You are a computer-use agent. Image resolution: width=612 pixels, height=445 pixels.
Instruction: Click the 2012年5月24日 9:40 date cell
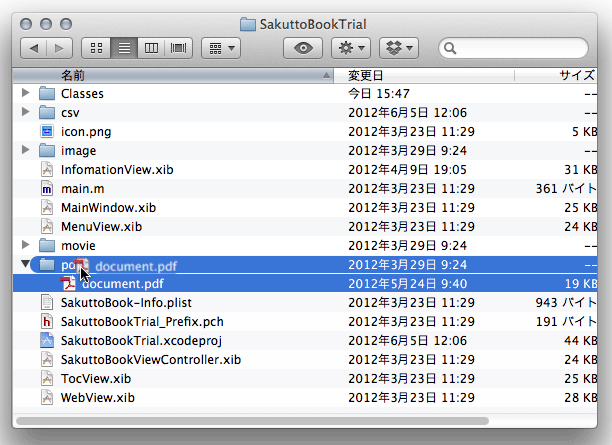[407, 284]
